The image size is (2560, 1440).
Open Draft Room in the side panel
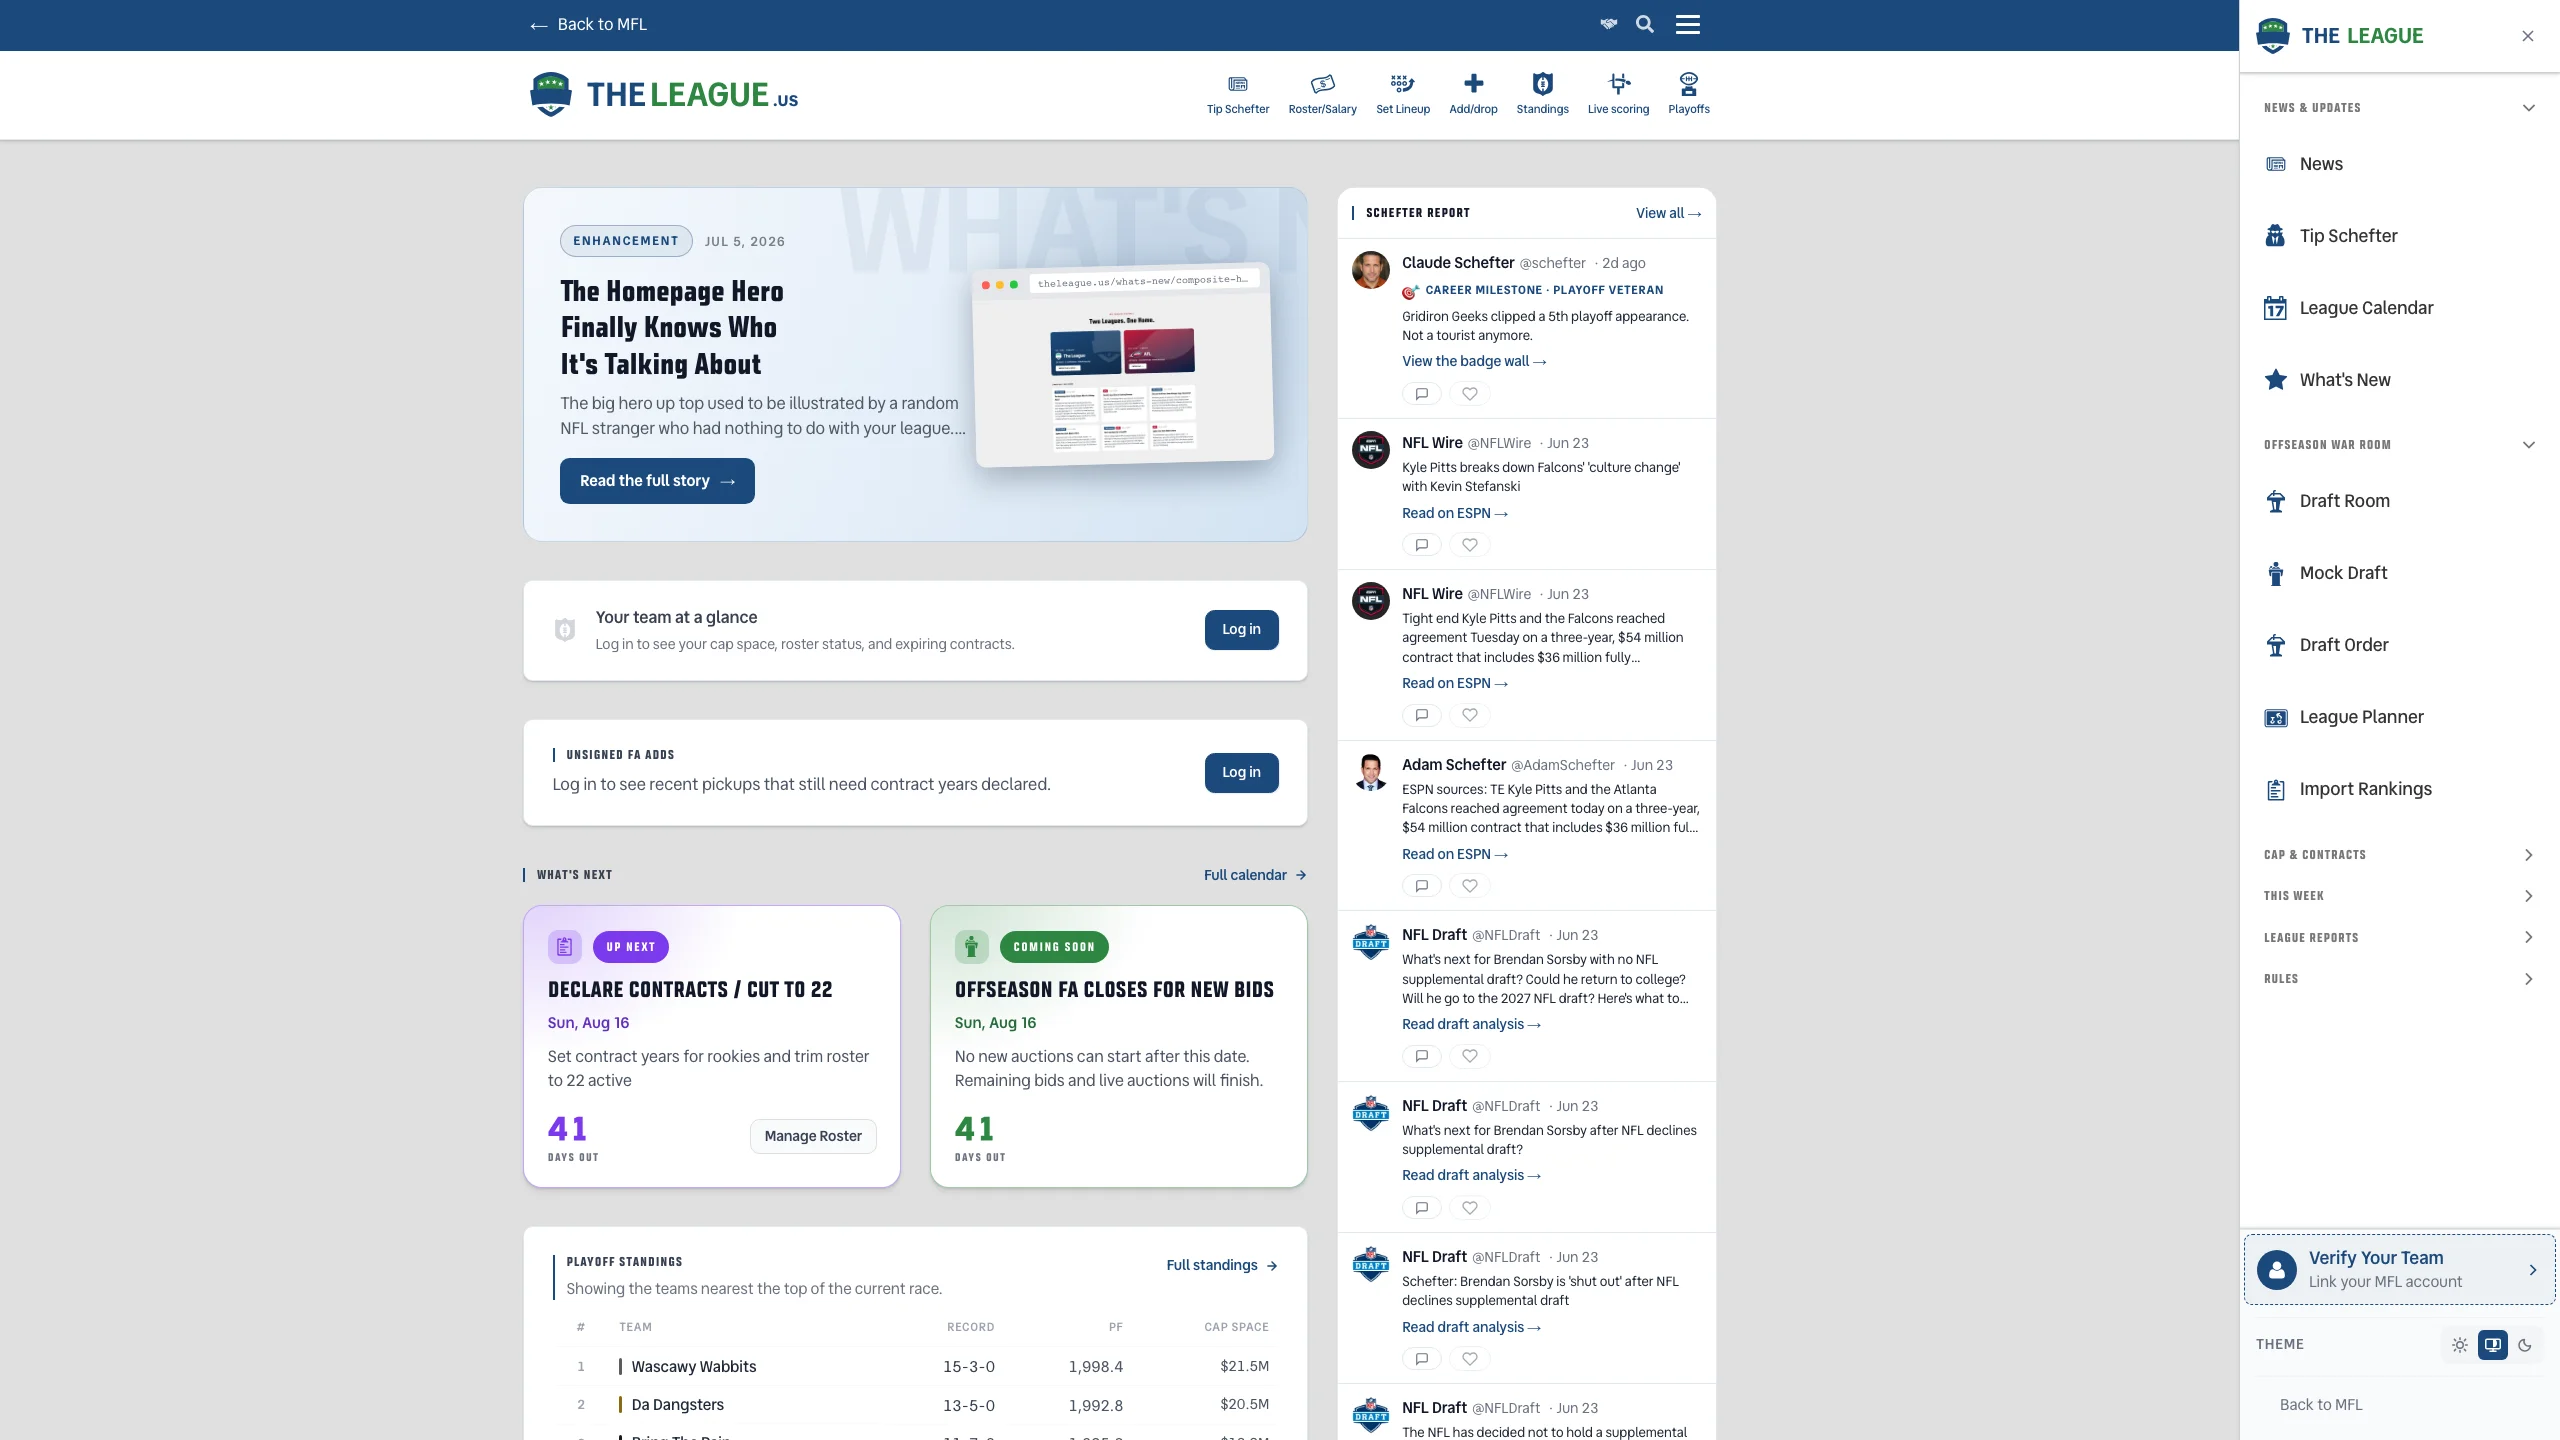coord(2398,501)
